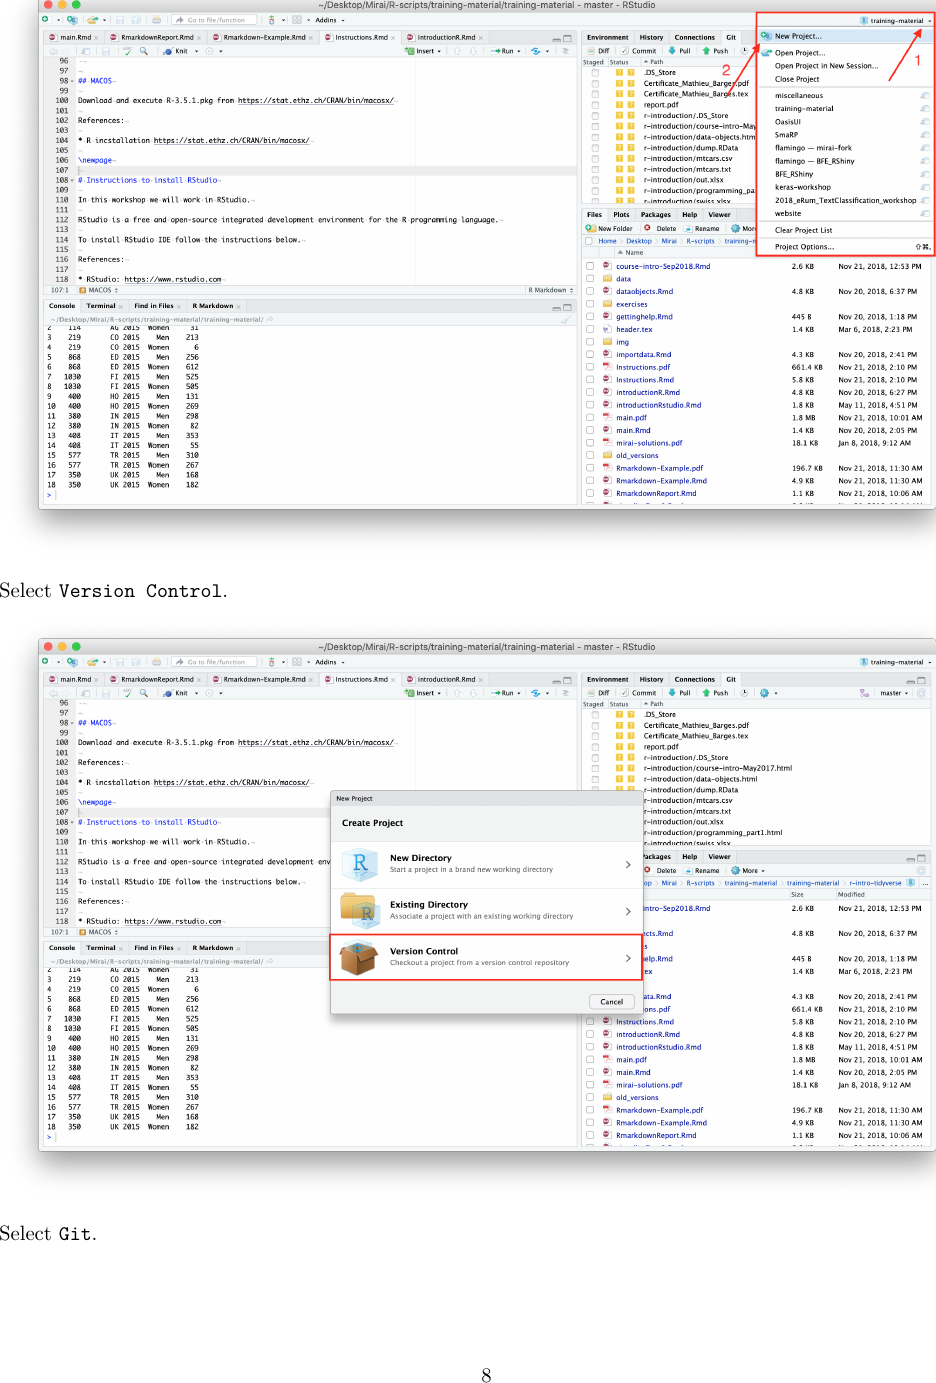Click Existing Directory folder icon in dialog
The height and width of the screenshot is (1383, 936).
click(x=358, y=910)
